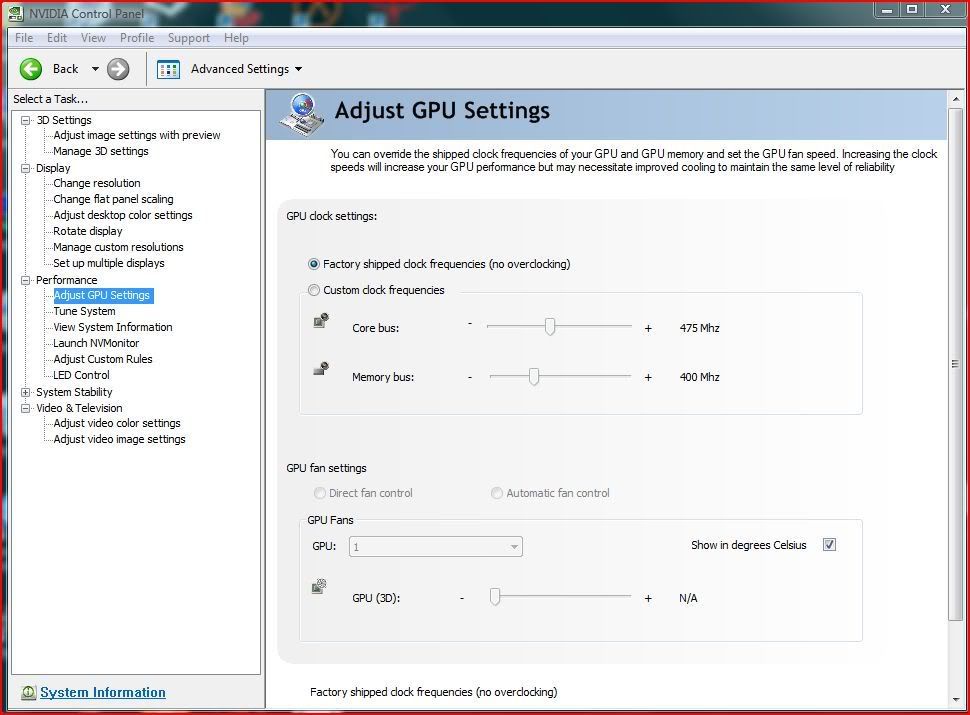Image resolution: width=970 pixels, height=715 pixels.
Task: Click the vertical scrollbar thumb
Action: 956,364
